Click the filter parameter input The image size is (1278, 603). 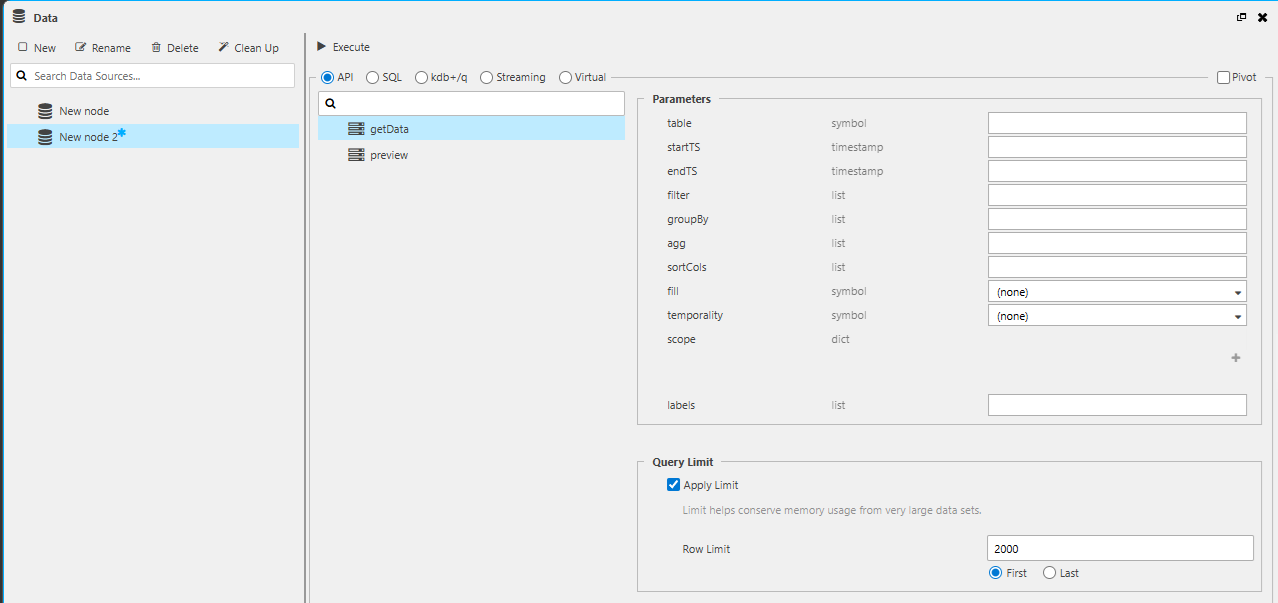[1117, 195]
